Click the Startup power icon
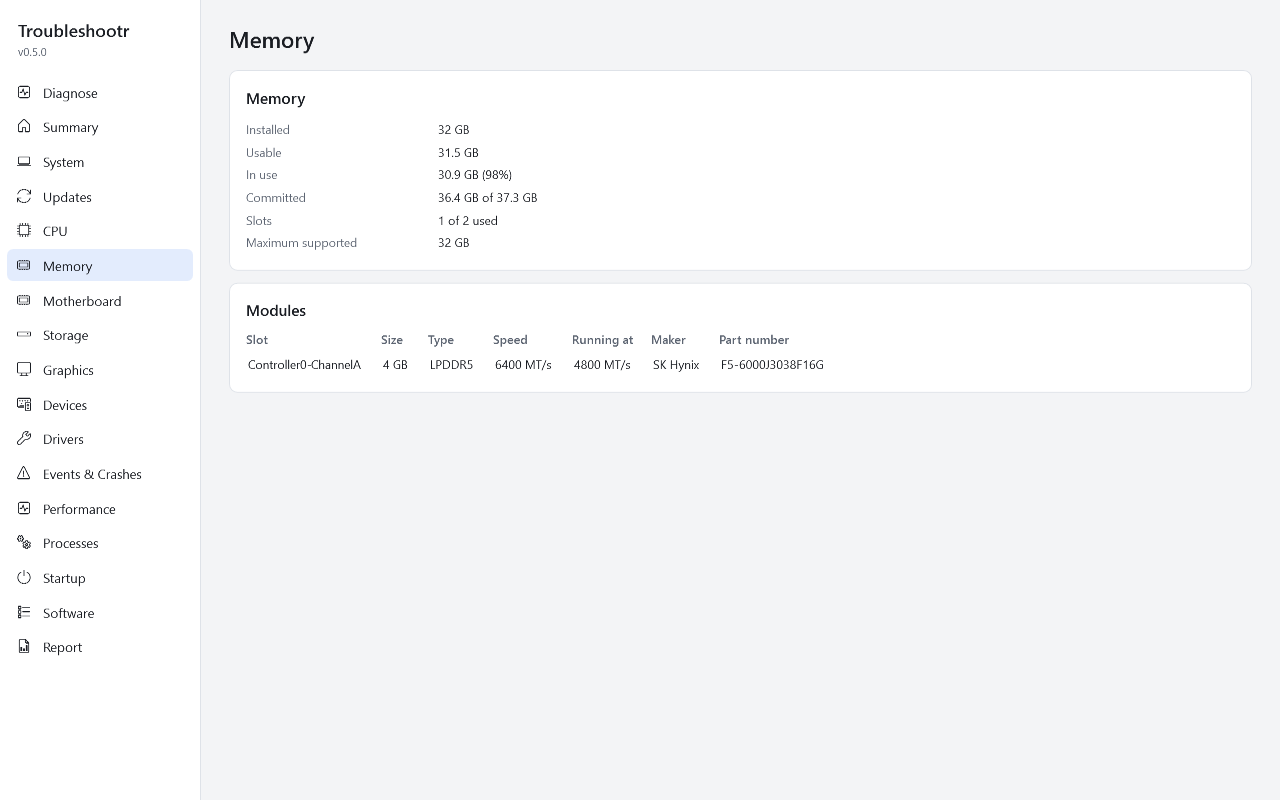Viewport: 1280px width, 800px height. [24, 578]
